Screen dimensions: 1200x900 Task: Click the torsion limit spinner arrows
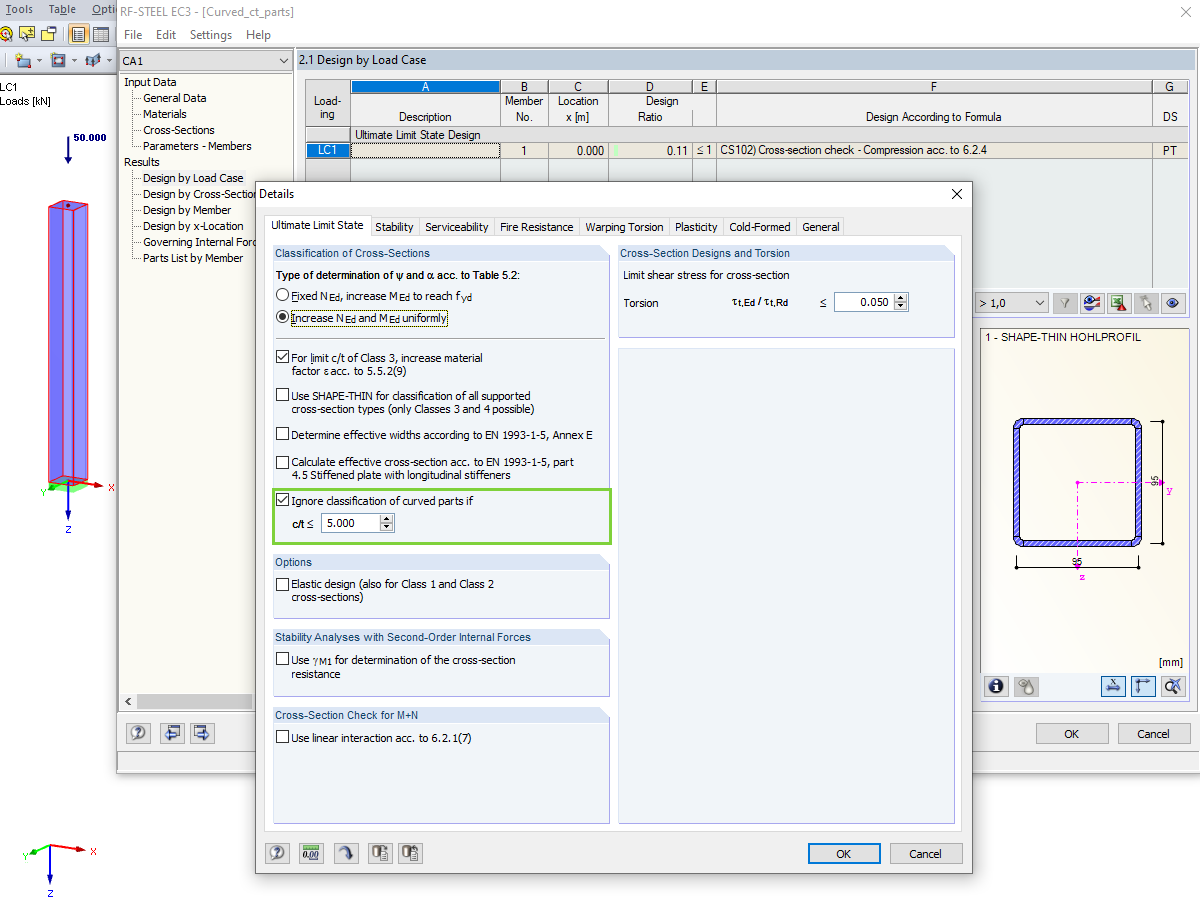click(x=901, y=302)
